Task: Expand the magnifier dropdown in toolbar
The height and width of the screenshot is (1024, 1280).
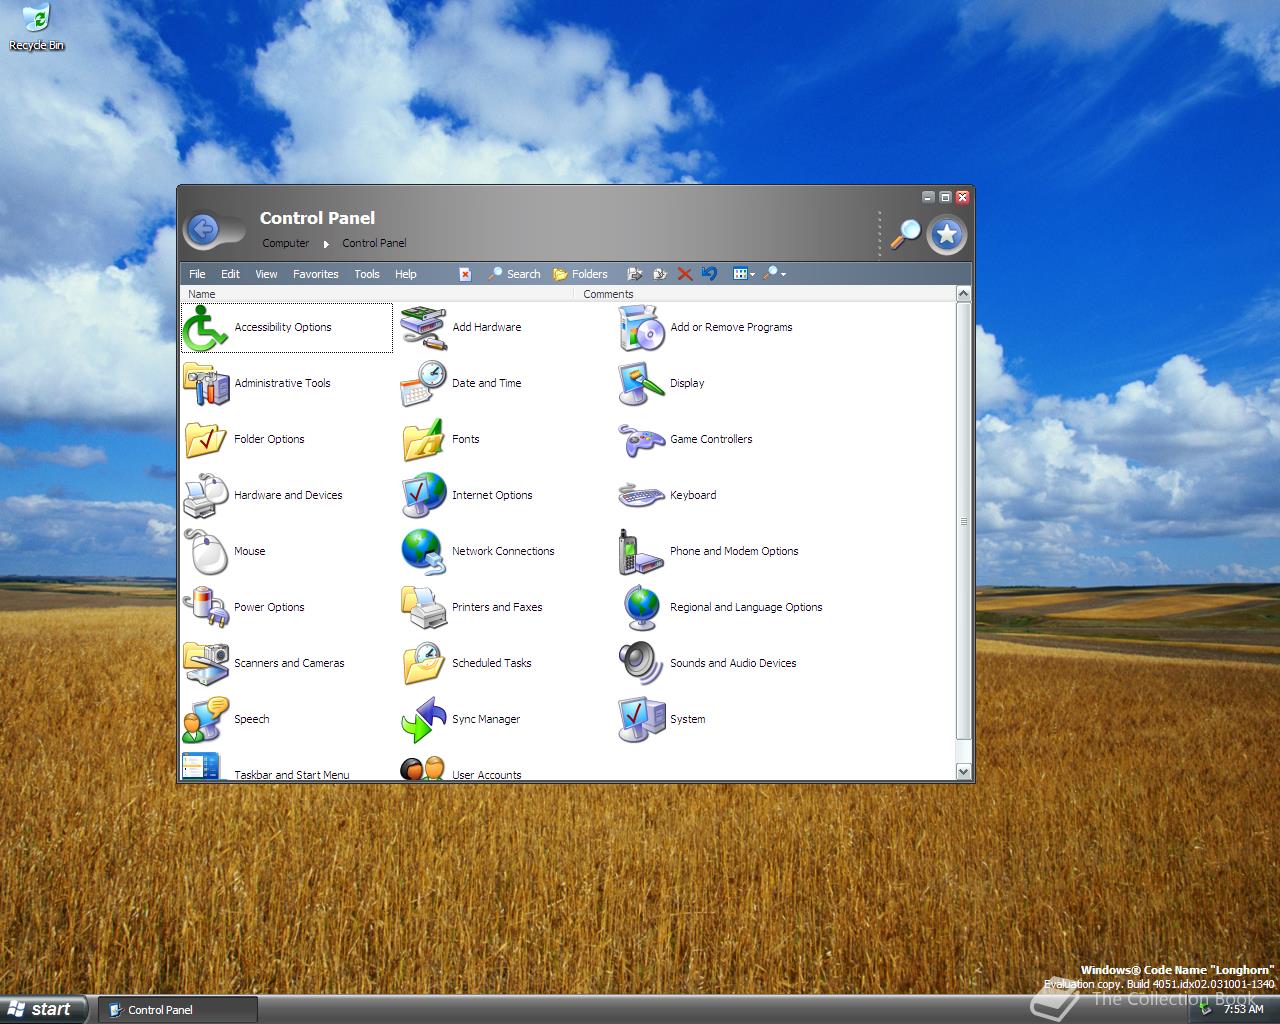Action: pyautogui.click(x=775, y=274)
